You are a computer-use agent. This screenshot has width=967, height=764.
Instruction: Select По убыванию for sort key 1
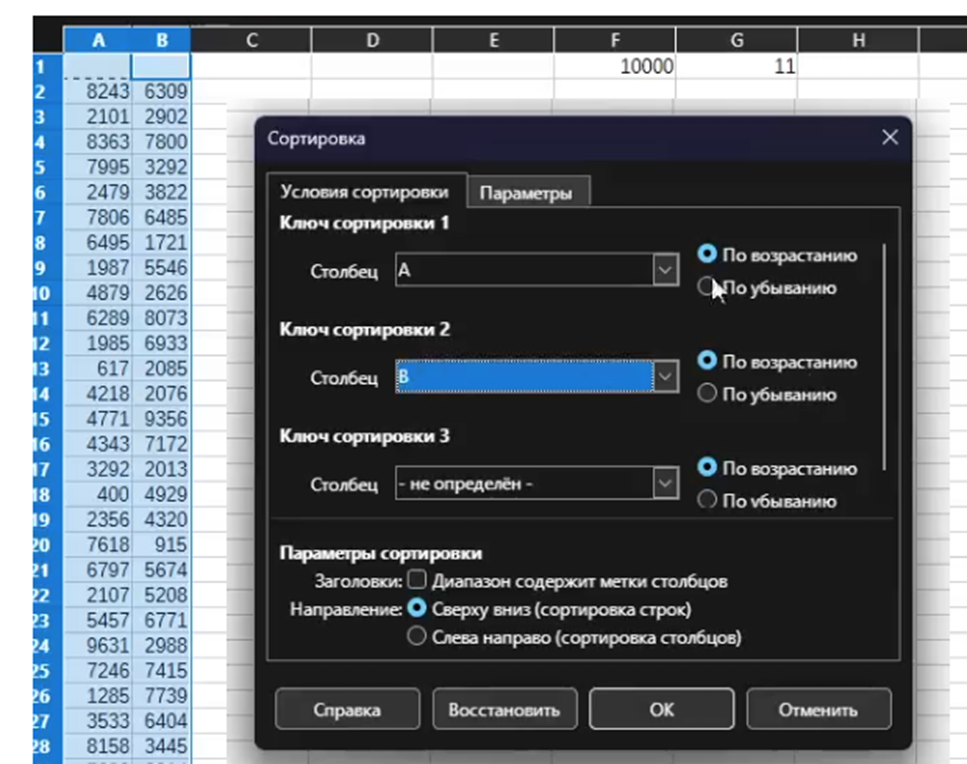(x=707, y=288)
